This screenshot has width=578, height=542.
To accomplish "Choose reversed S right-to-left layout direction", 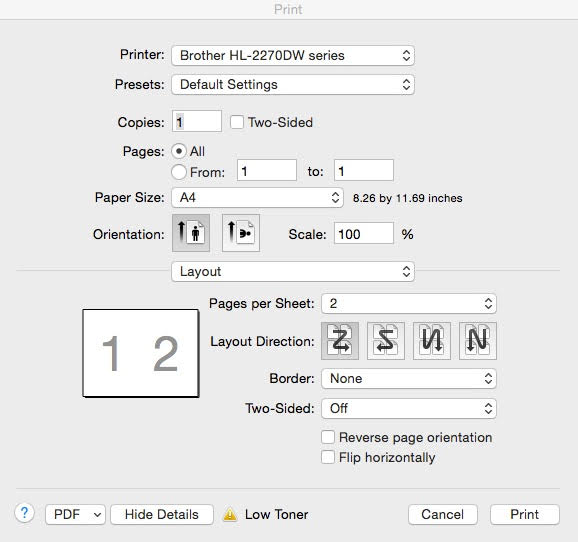I will point(386,341).
